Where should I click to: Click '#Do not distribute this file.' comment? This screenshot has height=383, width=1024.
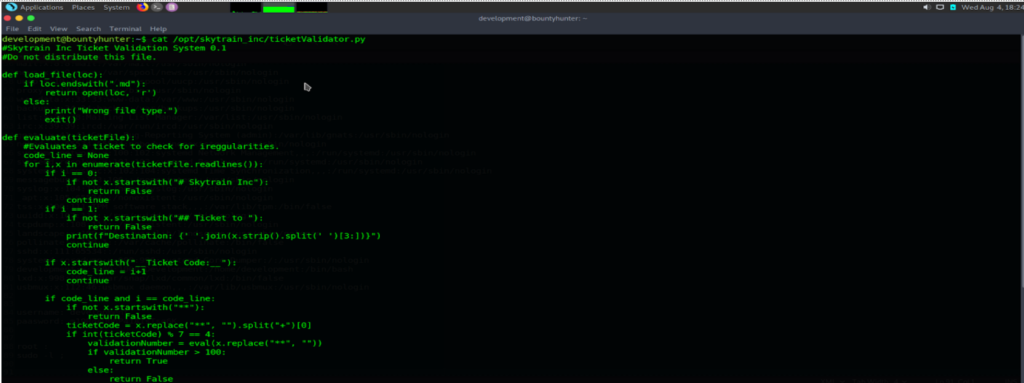pos(79,57)
